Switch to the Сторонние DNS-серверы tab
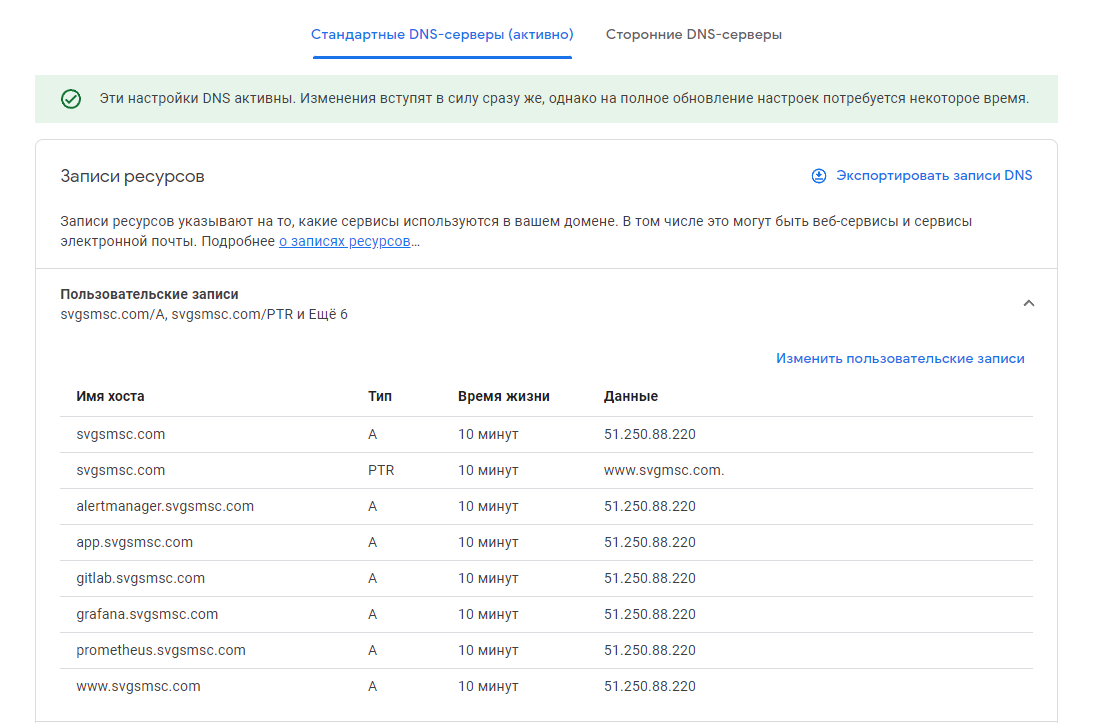This screenshot has height=723, width=1098. coord(694,33)
